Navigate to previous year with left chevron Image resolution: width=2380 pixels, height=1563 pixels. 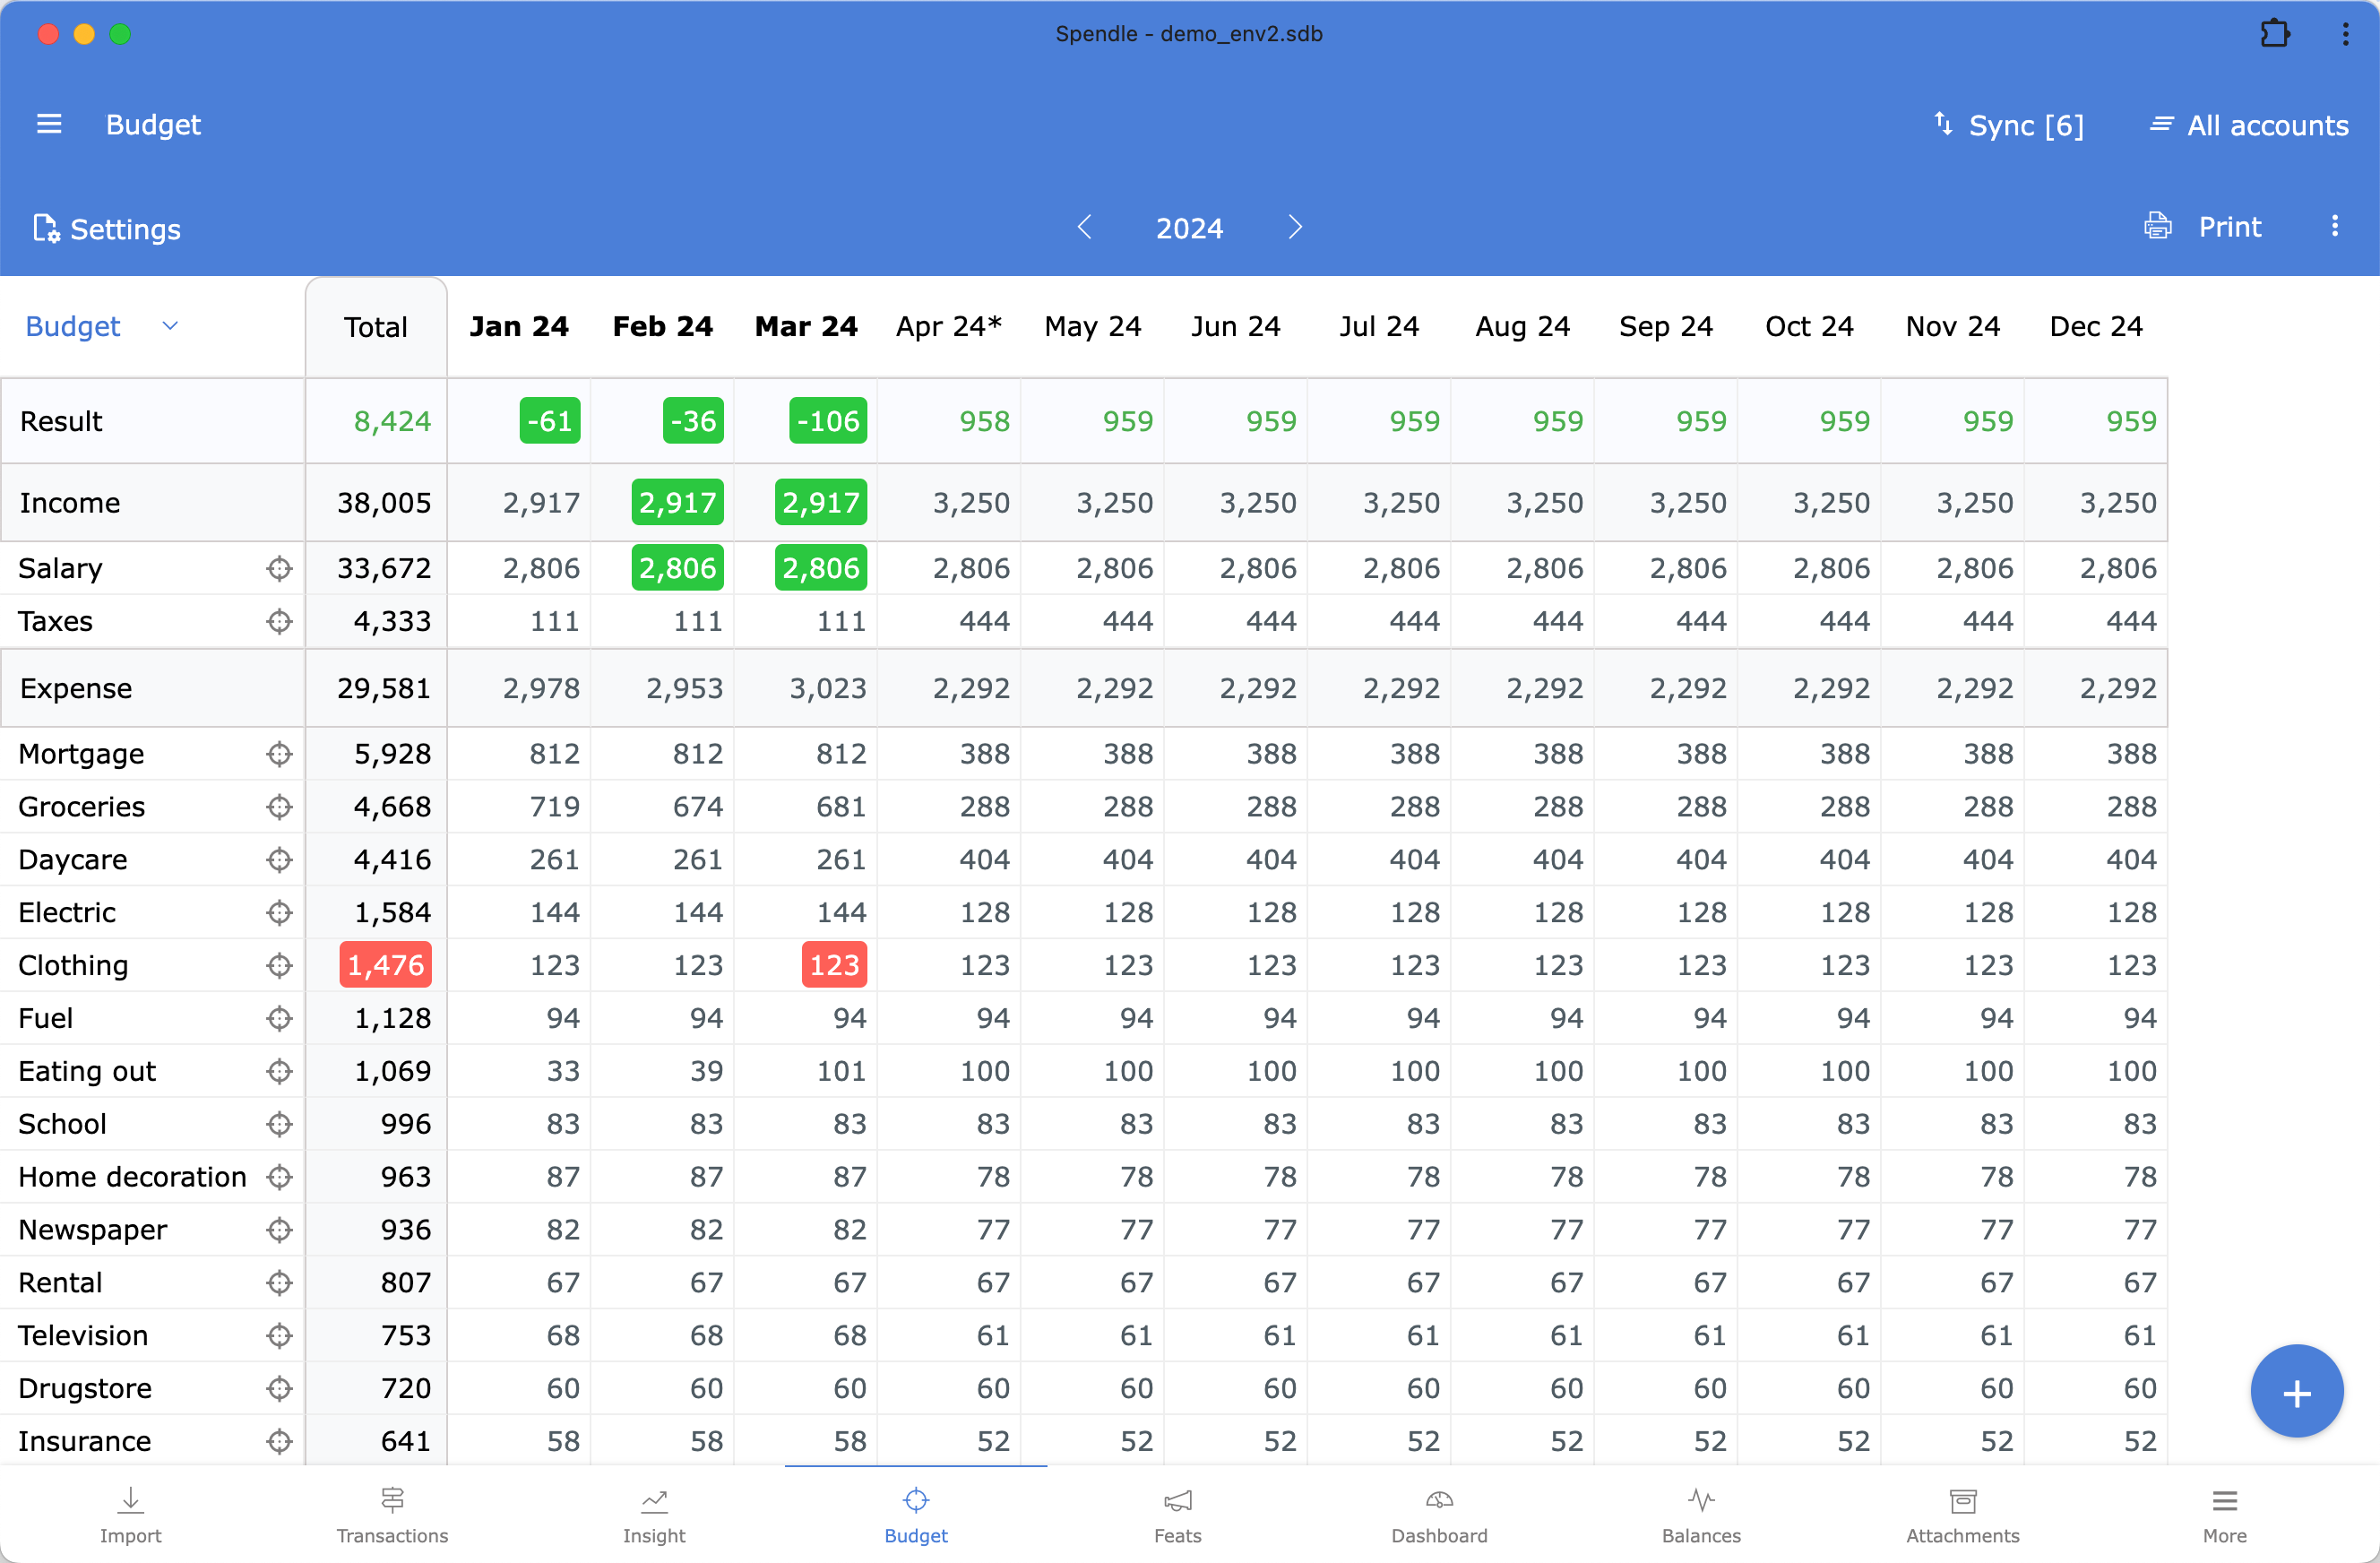tap(1086, 227)
